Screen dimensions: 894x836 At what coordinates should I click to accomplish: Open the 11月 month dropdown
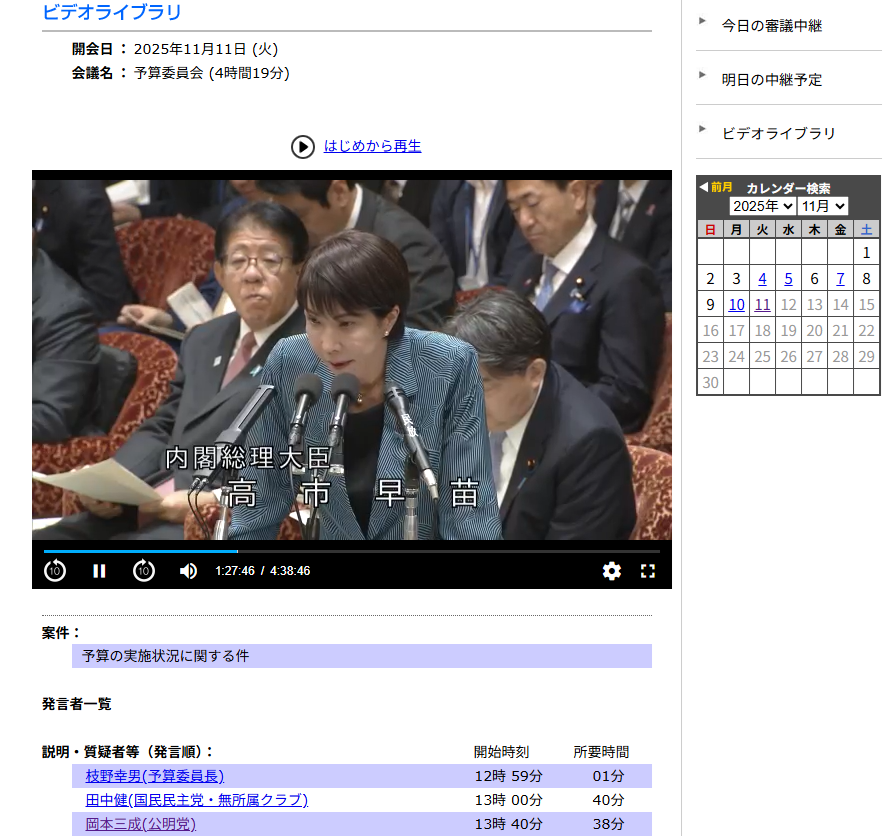(x=823, y=206)
